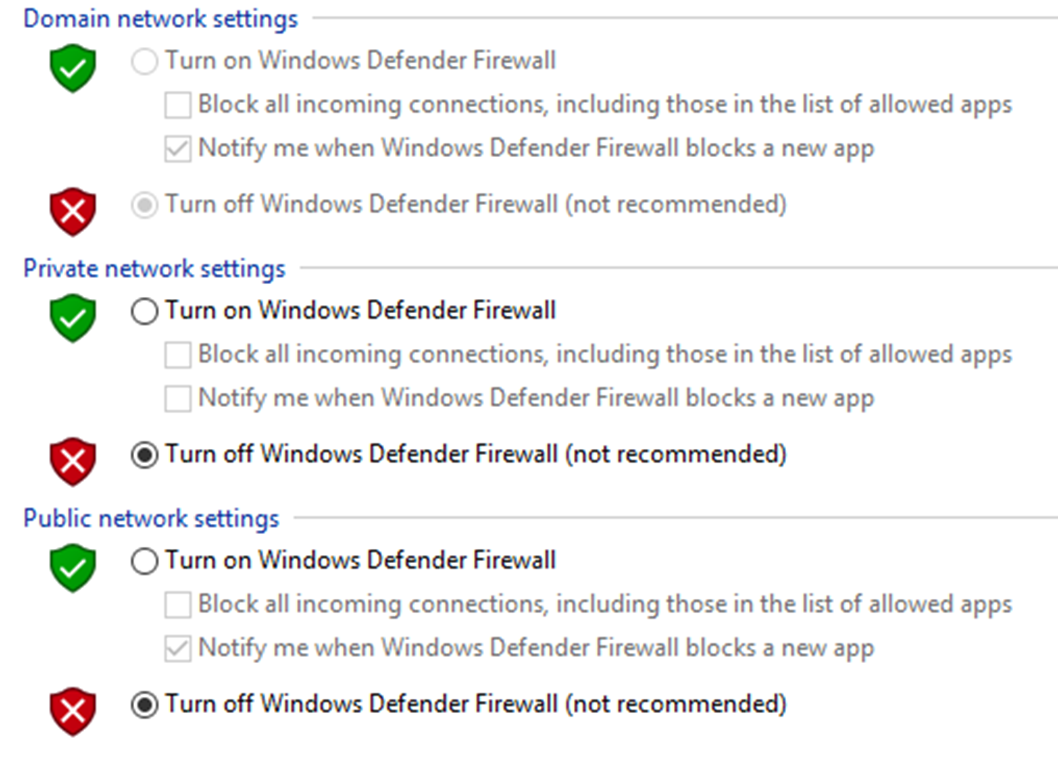Turn on Windows Defender Firewall for Public network
This screenshot has width=1058, height=758.
point(145,561)
